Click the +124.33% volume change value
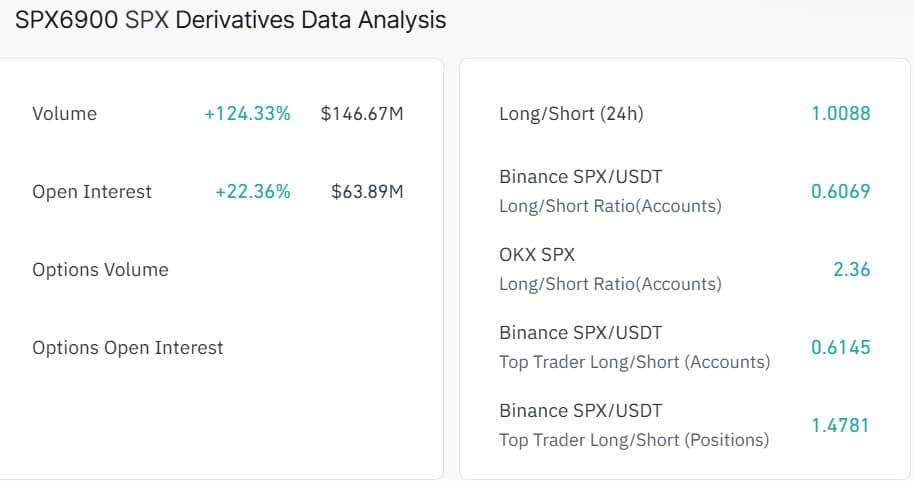 coord(247,114)
